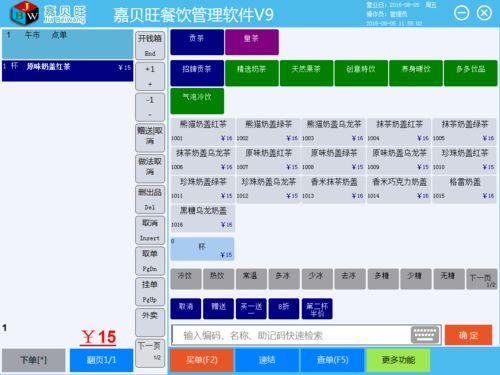Increase quantity with the +1 button
This screenshot has width=500, height=375.
tap(150, 76)
